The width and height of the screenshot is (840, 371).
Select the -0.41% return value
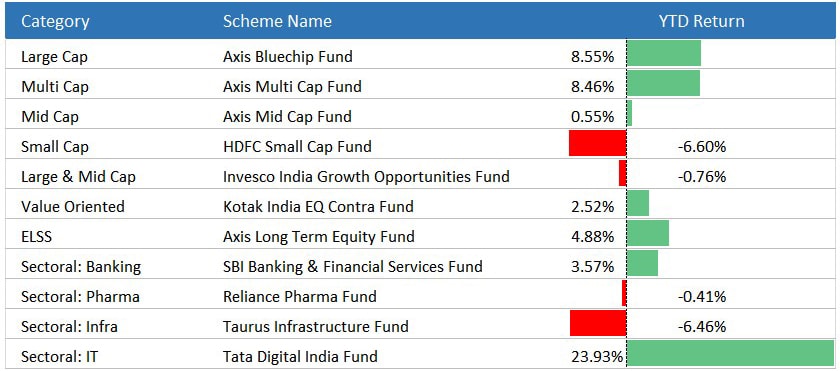[x=701, y=297]
